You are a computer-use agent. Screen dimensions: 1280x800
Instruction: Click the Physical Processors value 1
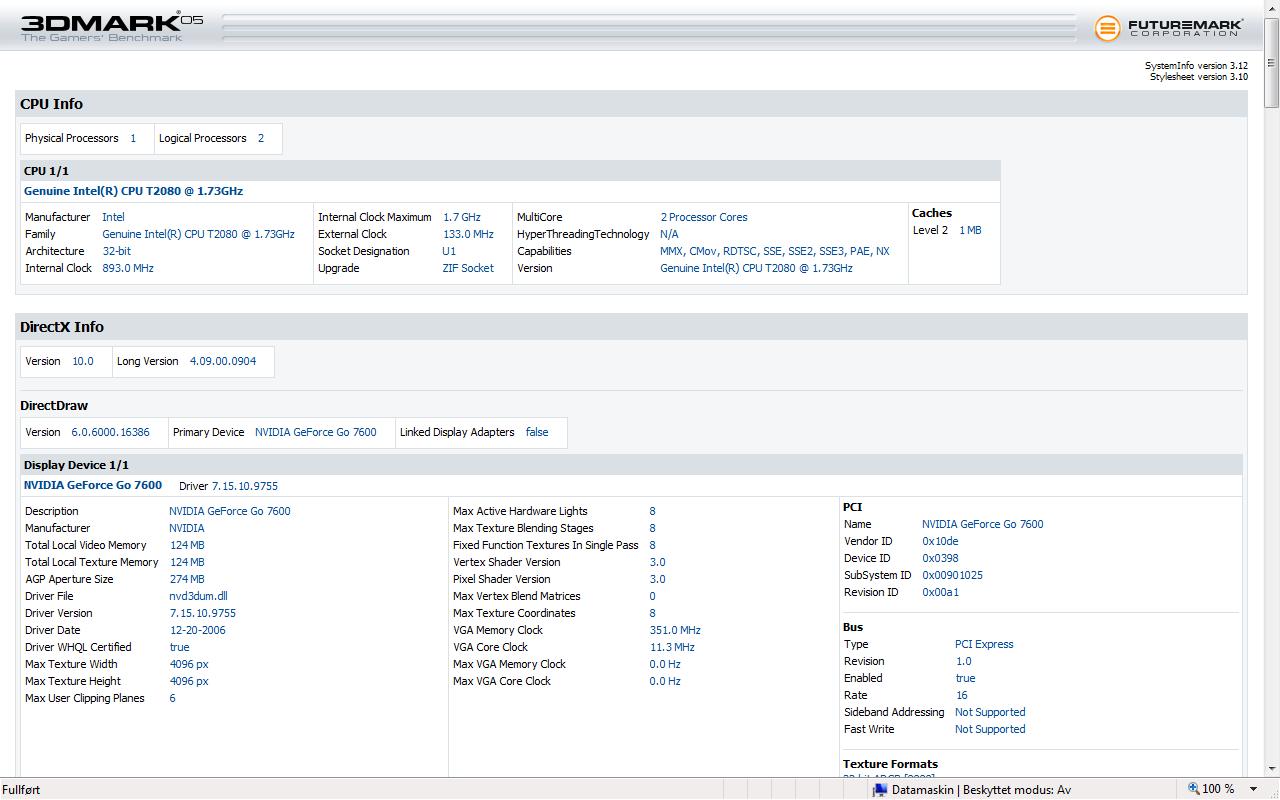133,138
